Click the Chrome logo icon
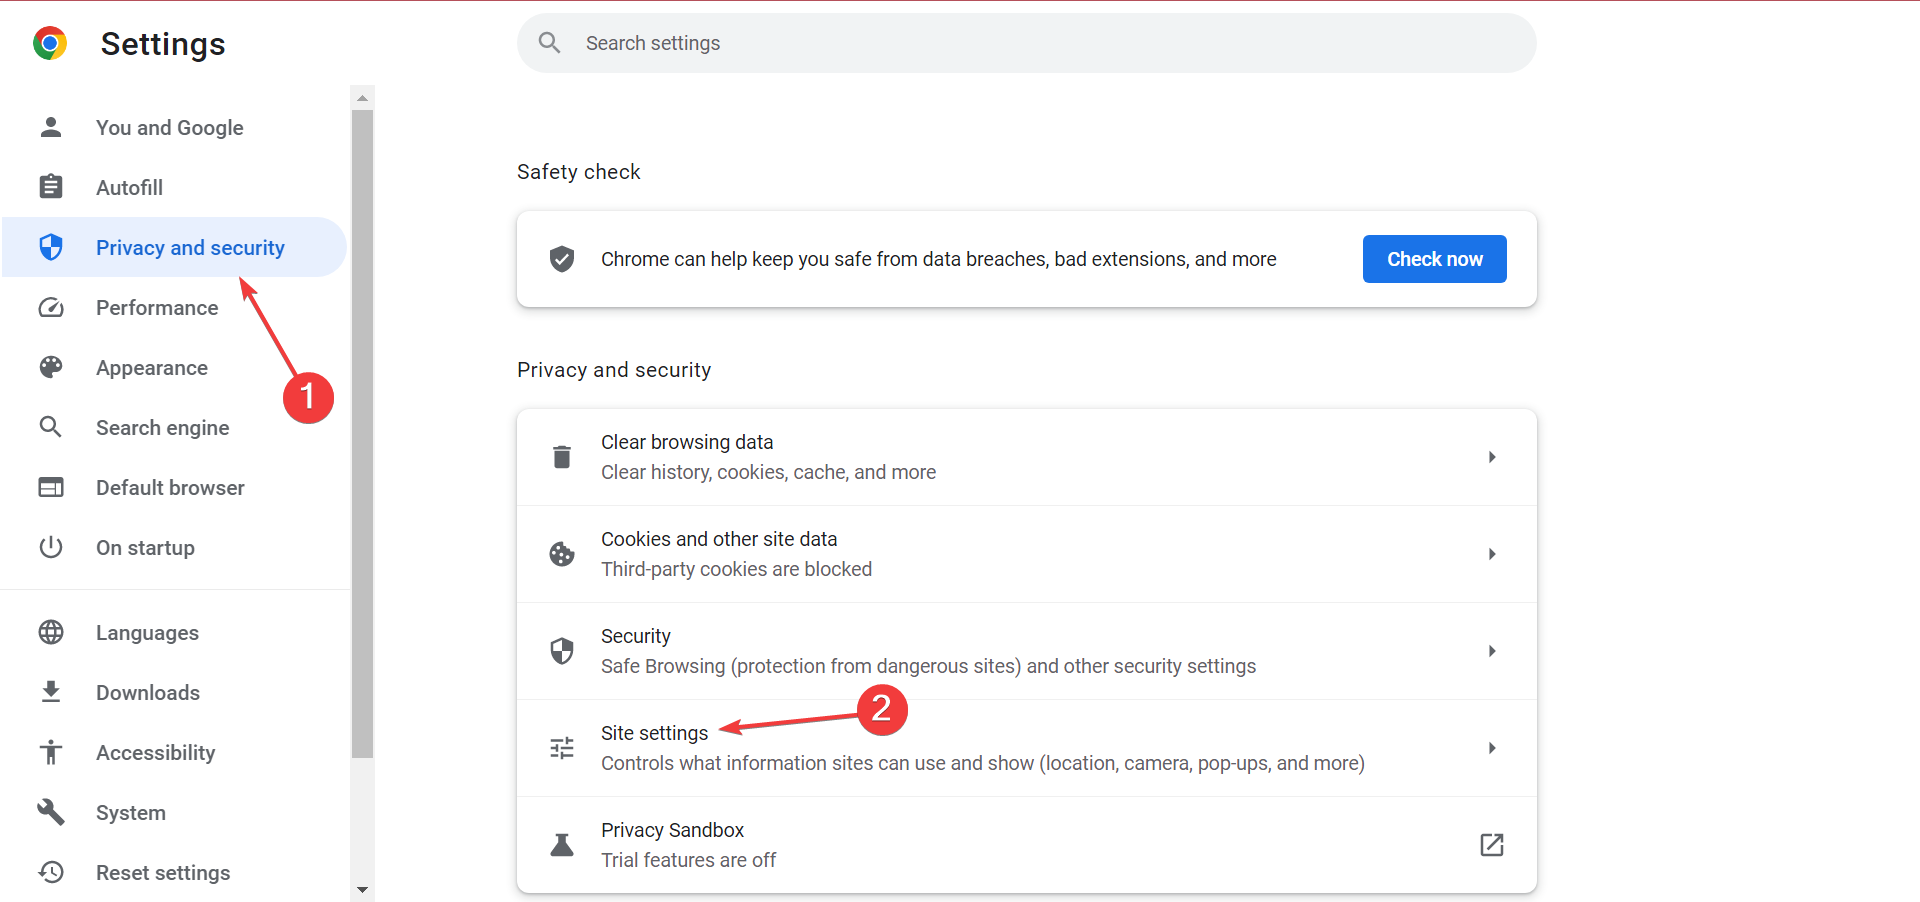Viewport: 1920px width, 902px height. (50, 44)
